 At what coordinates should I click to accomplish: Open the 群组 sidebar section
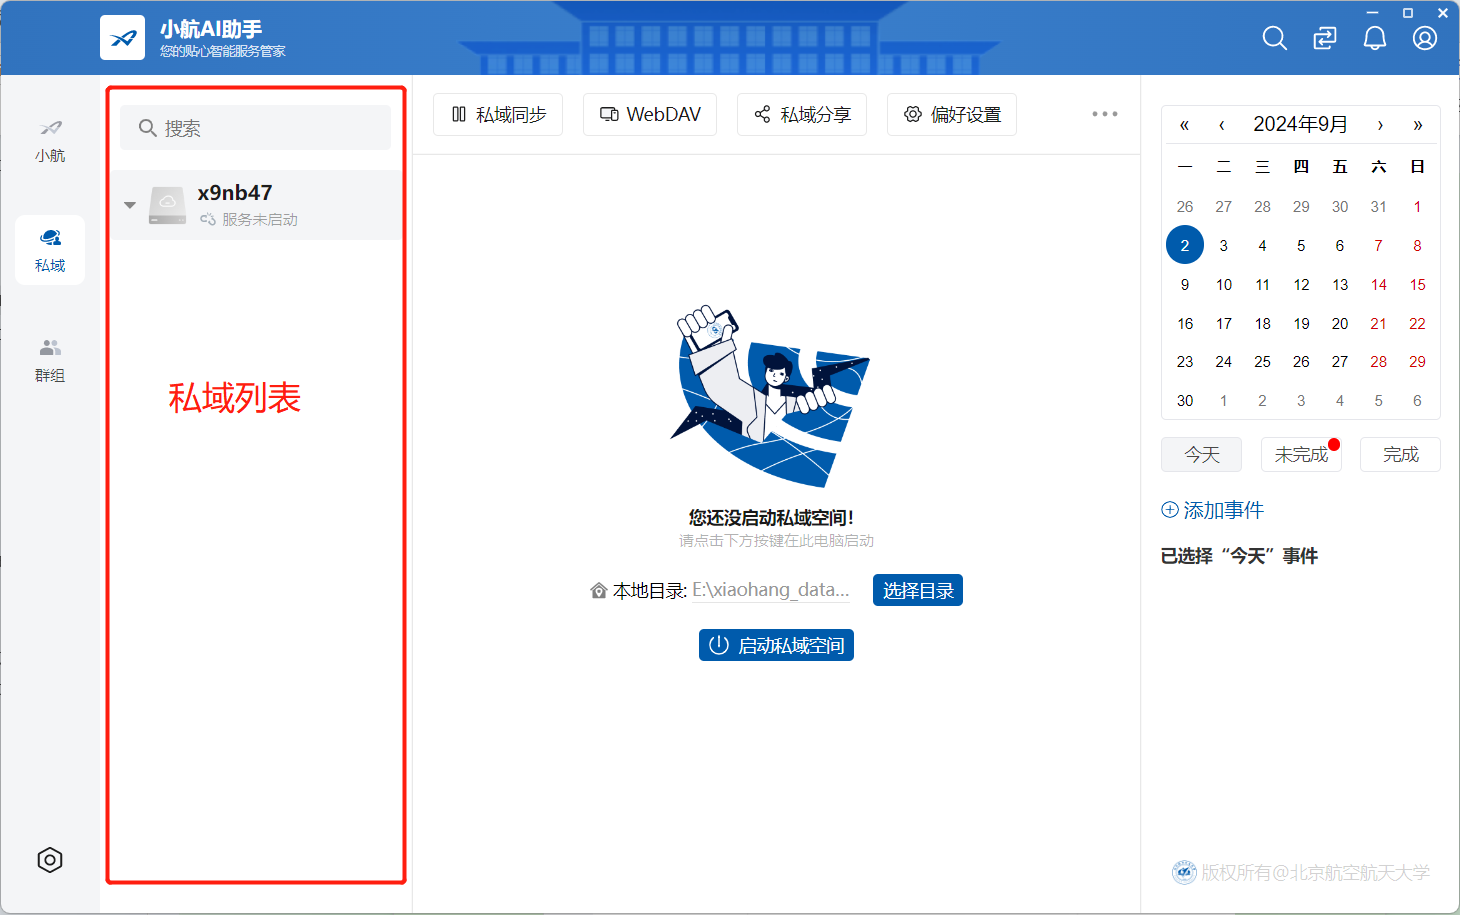tap(50, 360)
